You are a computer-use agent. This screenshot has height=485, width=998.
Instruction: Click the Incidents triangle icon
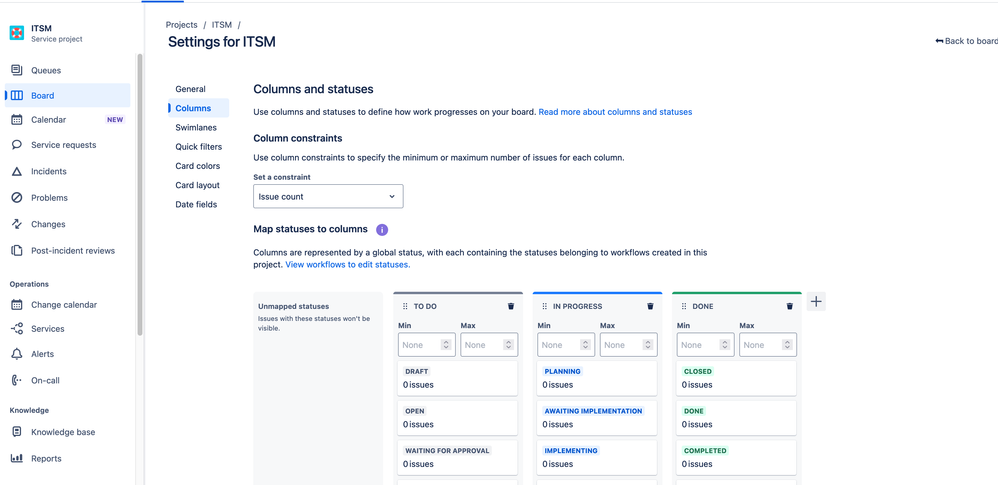coord(17,171)
